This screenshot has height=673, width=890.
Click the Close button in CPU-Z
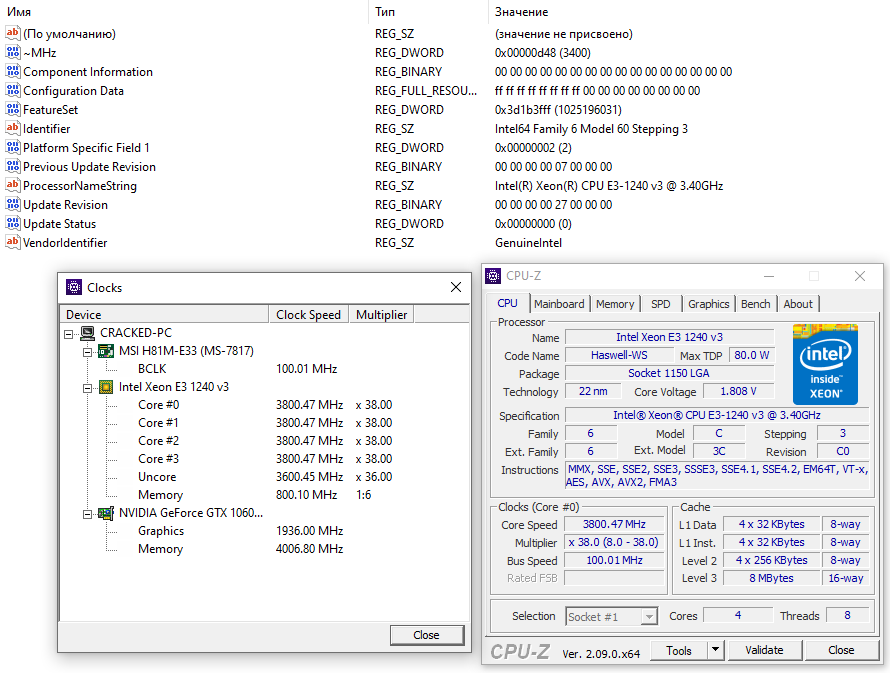[x=841, y=650]
